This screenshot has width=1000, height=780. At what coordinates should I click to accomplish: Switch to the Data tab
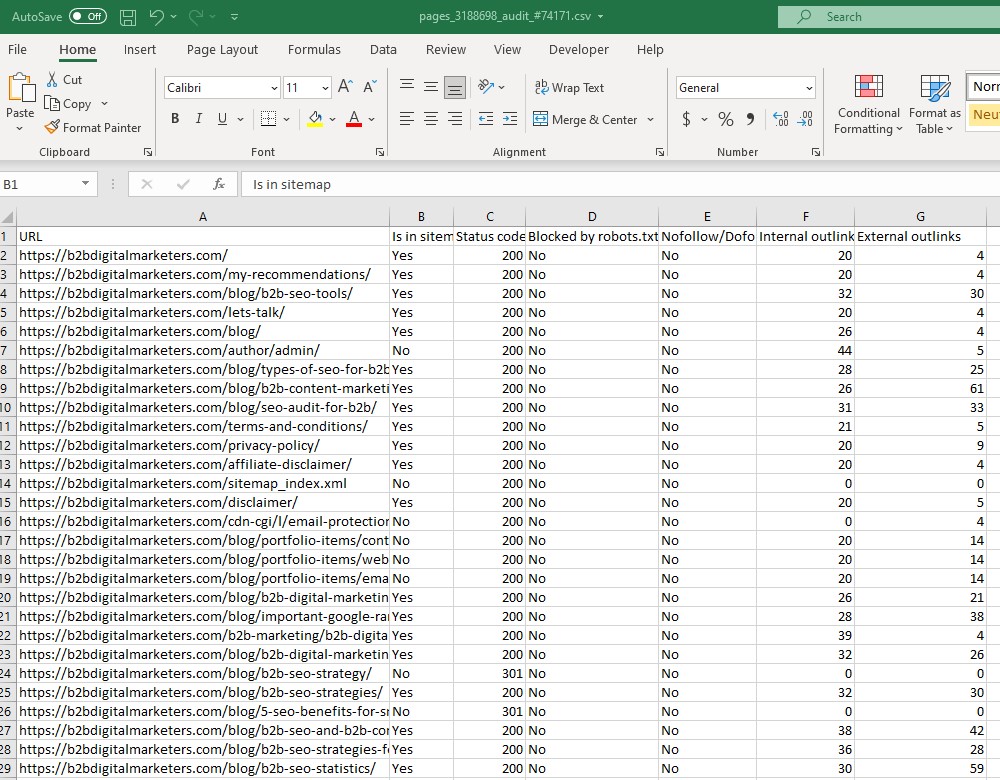pyautogui.click(x=383, y=49)
